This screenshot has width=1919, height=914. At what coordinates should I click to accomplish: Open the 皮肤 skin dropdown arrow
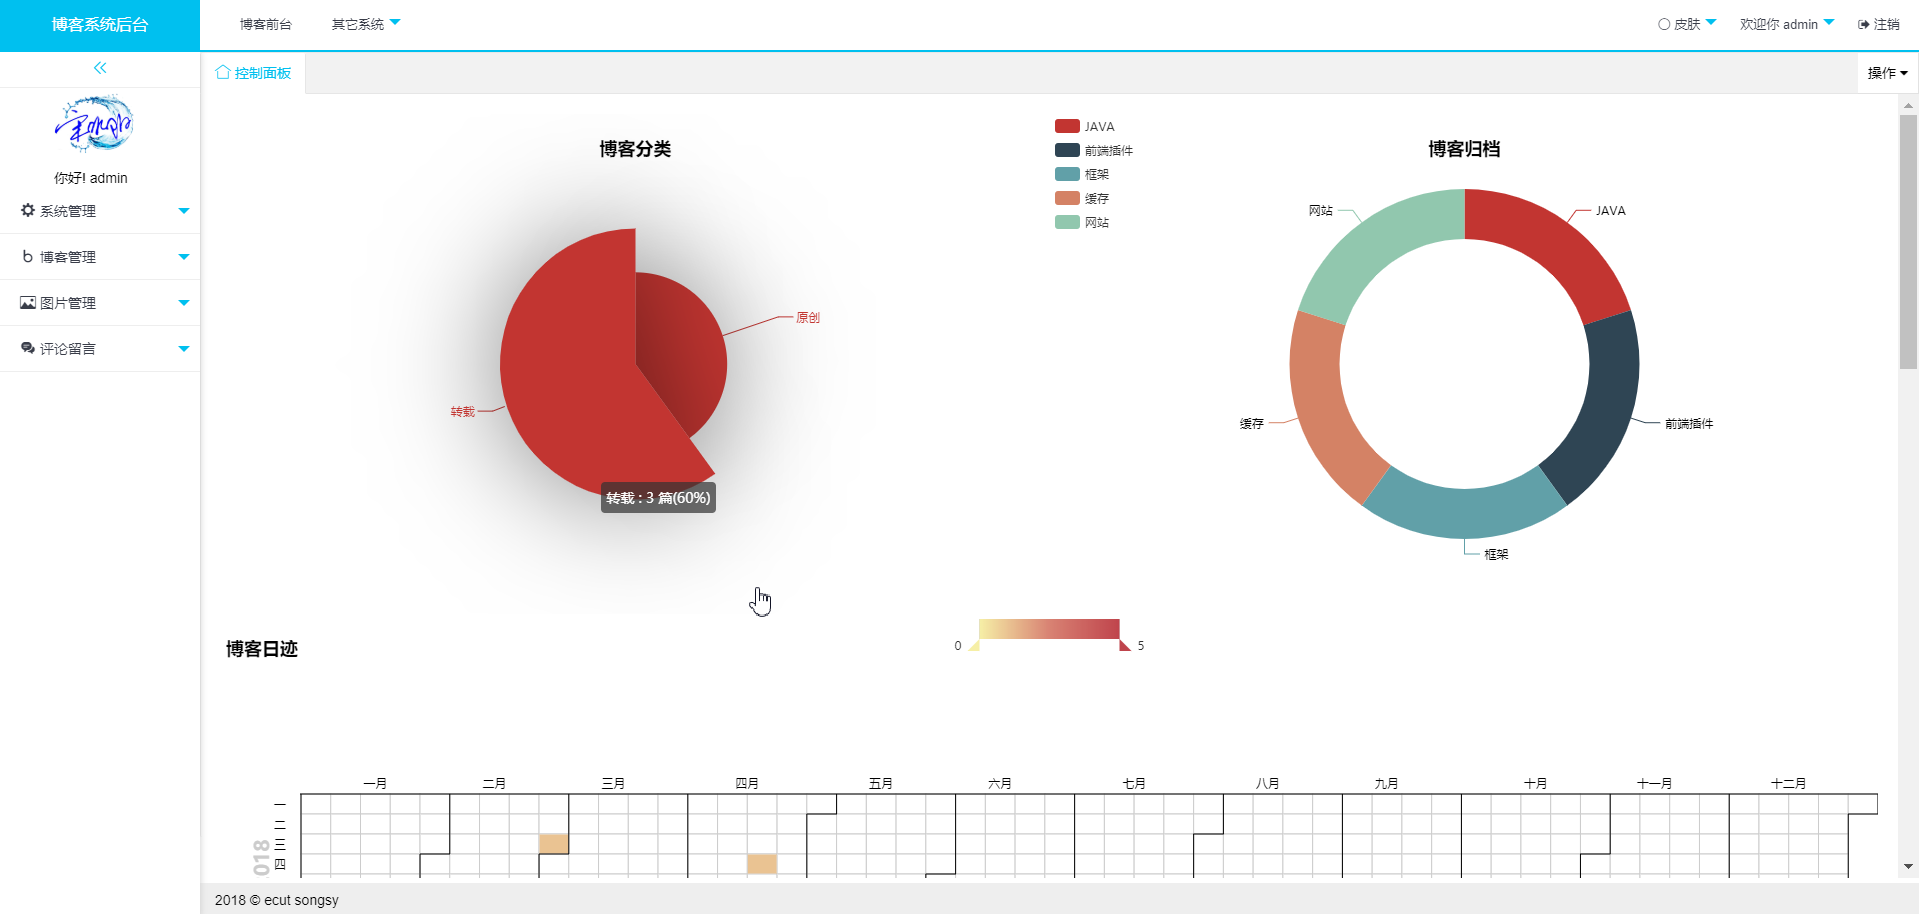click(1711, 22)
